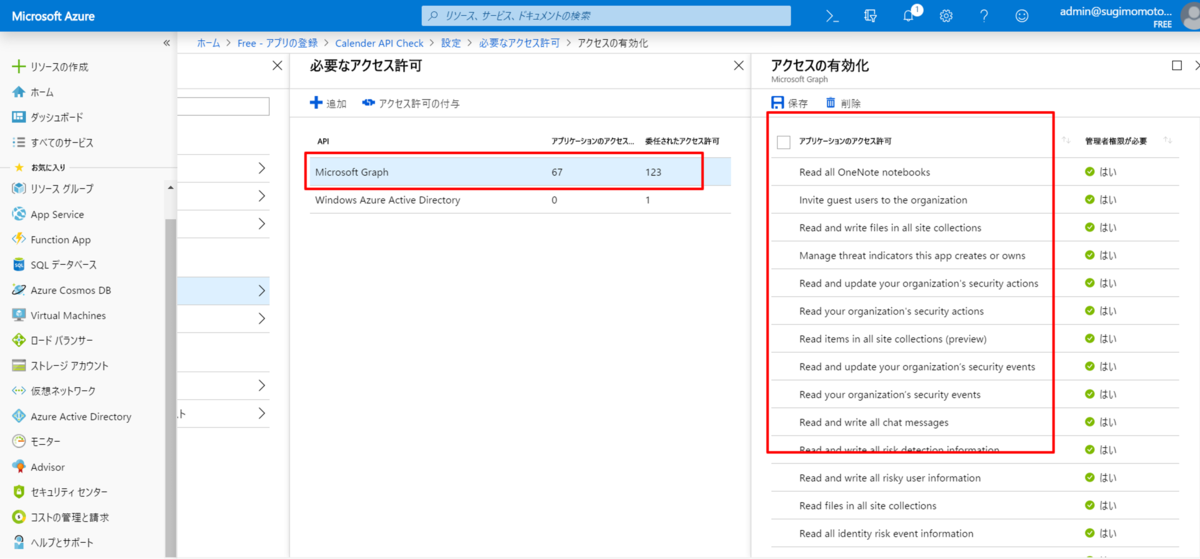Close the leftmost settings blade
1200x559 pixels.
pyautogui.click(x=278, y=65)
